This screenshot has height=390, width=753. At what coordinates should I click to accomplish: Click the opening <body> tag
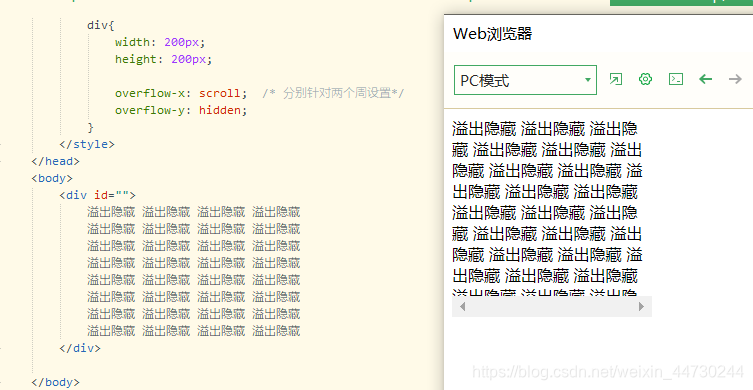click(x=52, y=179)
